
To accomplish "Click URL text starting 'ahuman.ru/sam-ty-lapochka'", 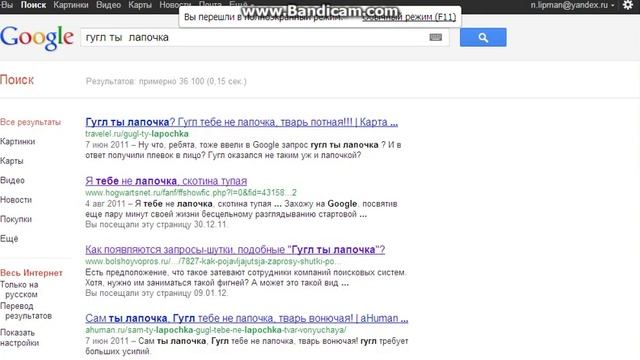I will [216, 330].
